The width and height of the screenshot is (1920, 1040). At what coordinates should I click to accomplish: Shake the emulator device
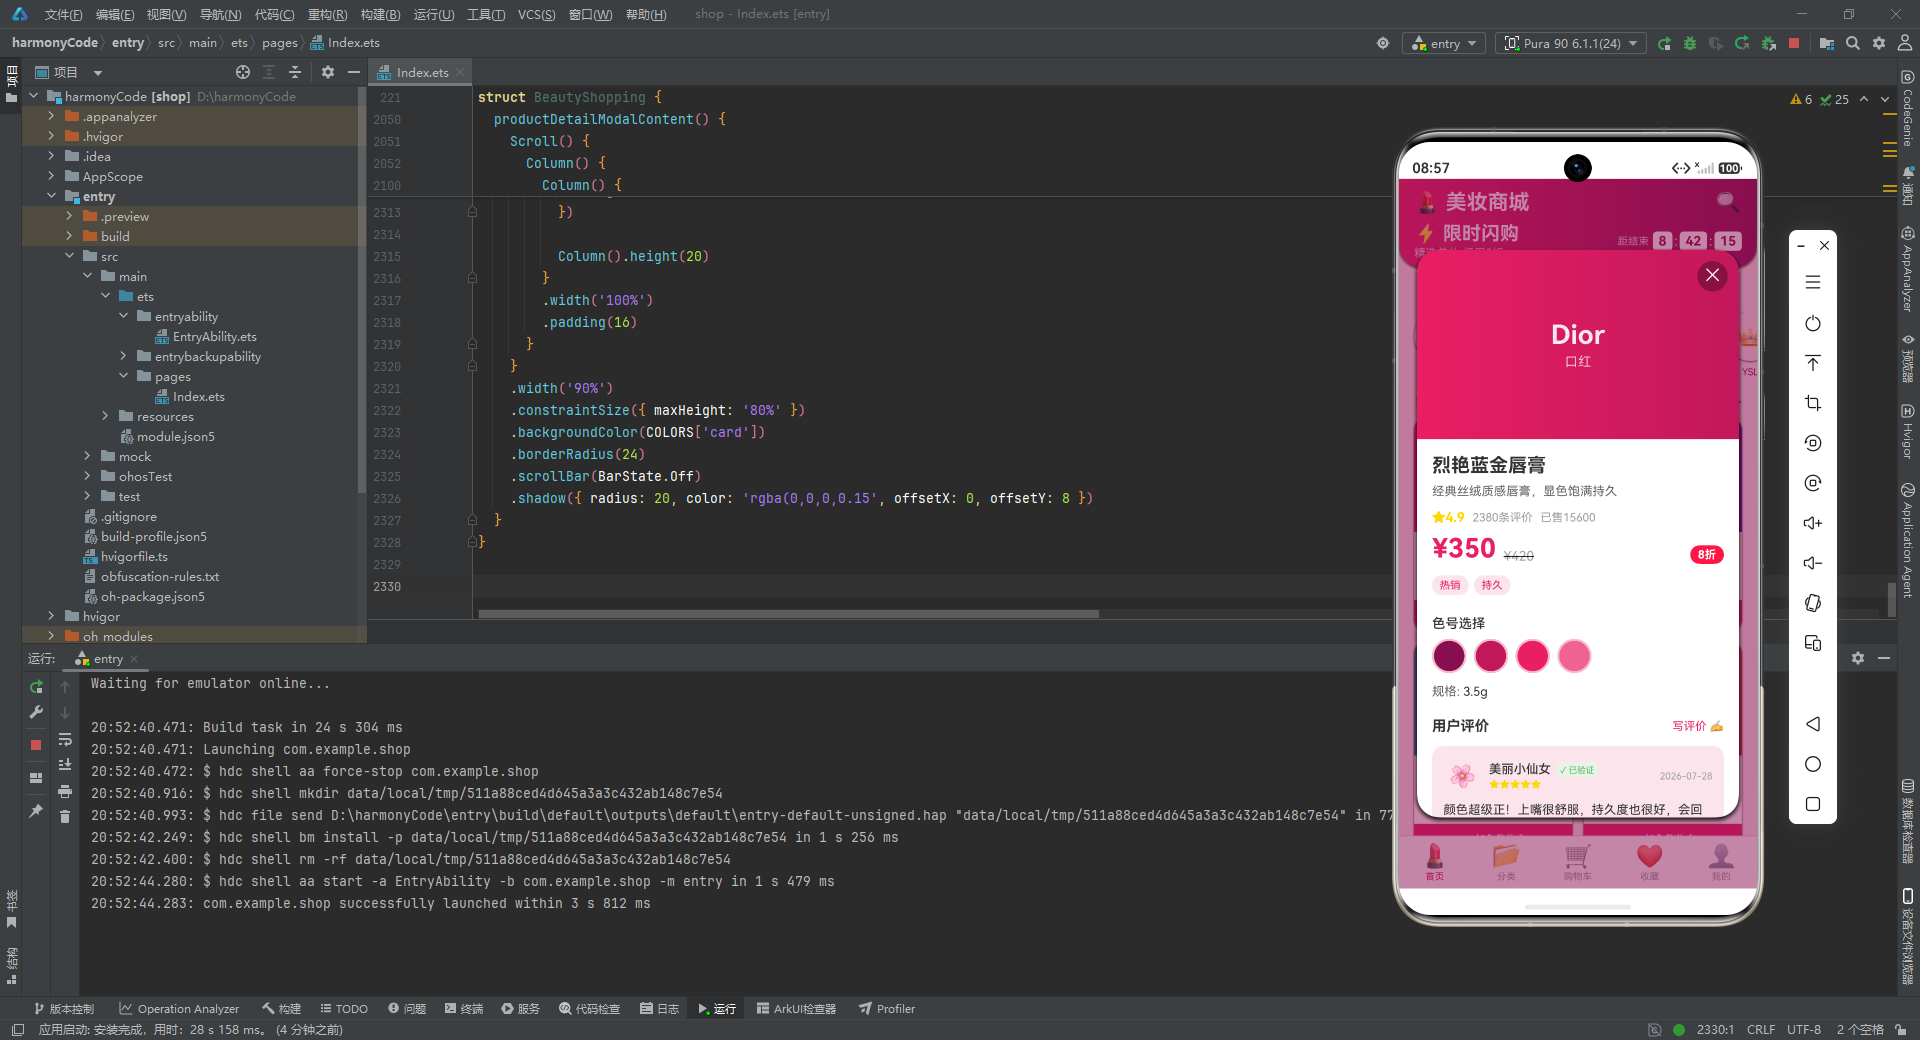(x=1813, y=603)
